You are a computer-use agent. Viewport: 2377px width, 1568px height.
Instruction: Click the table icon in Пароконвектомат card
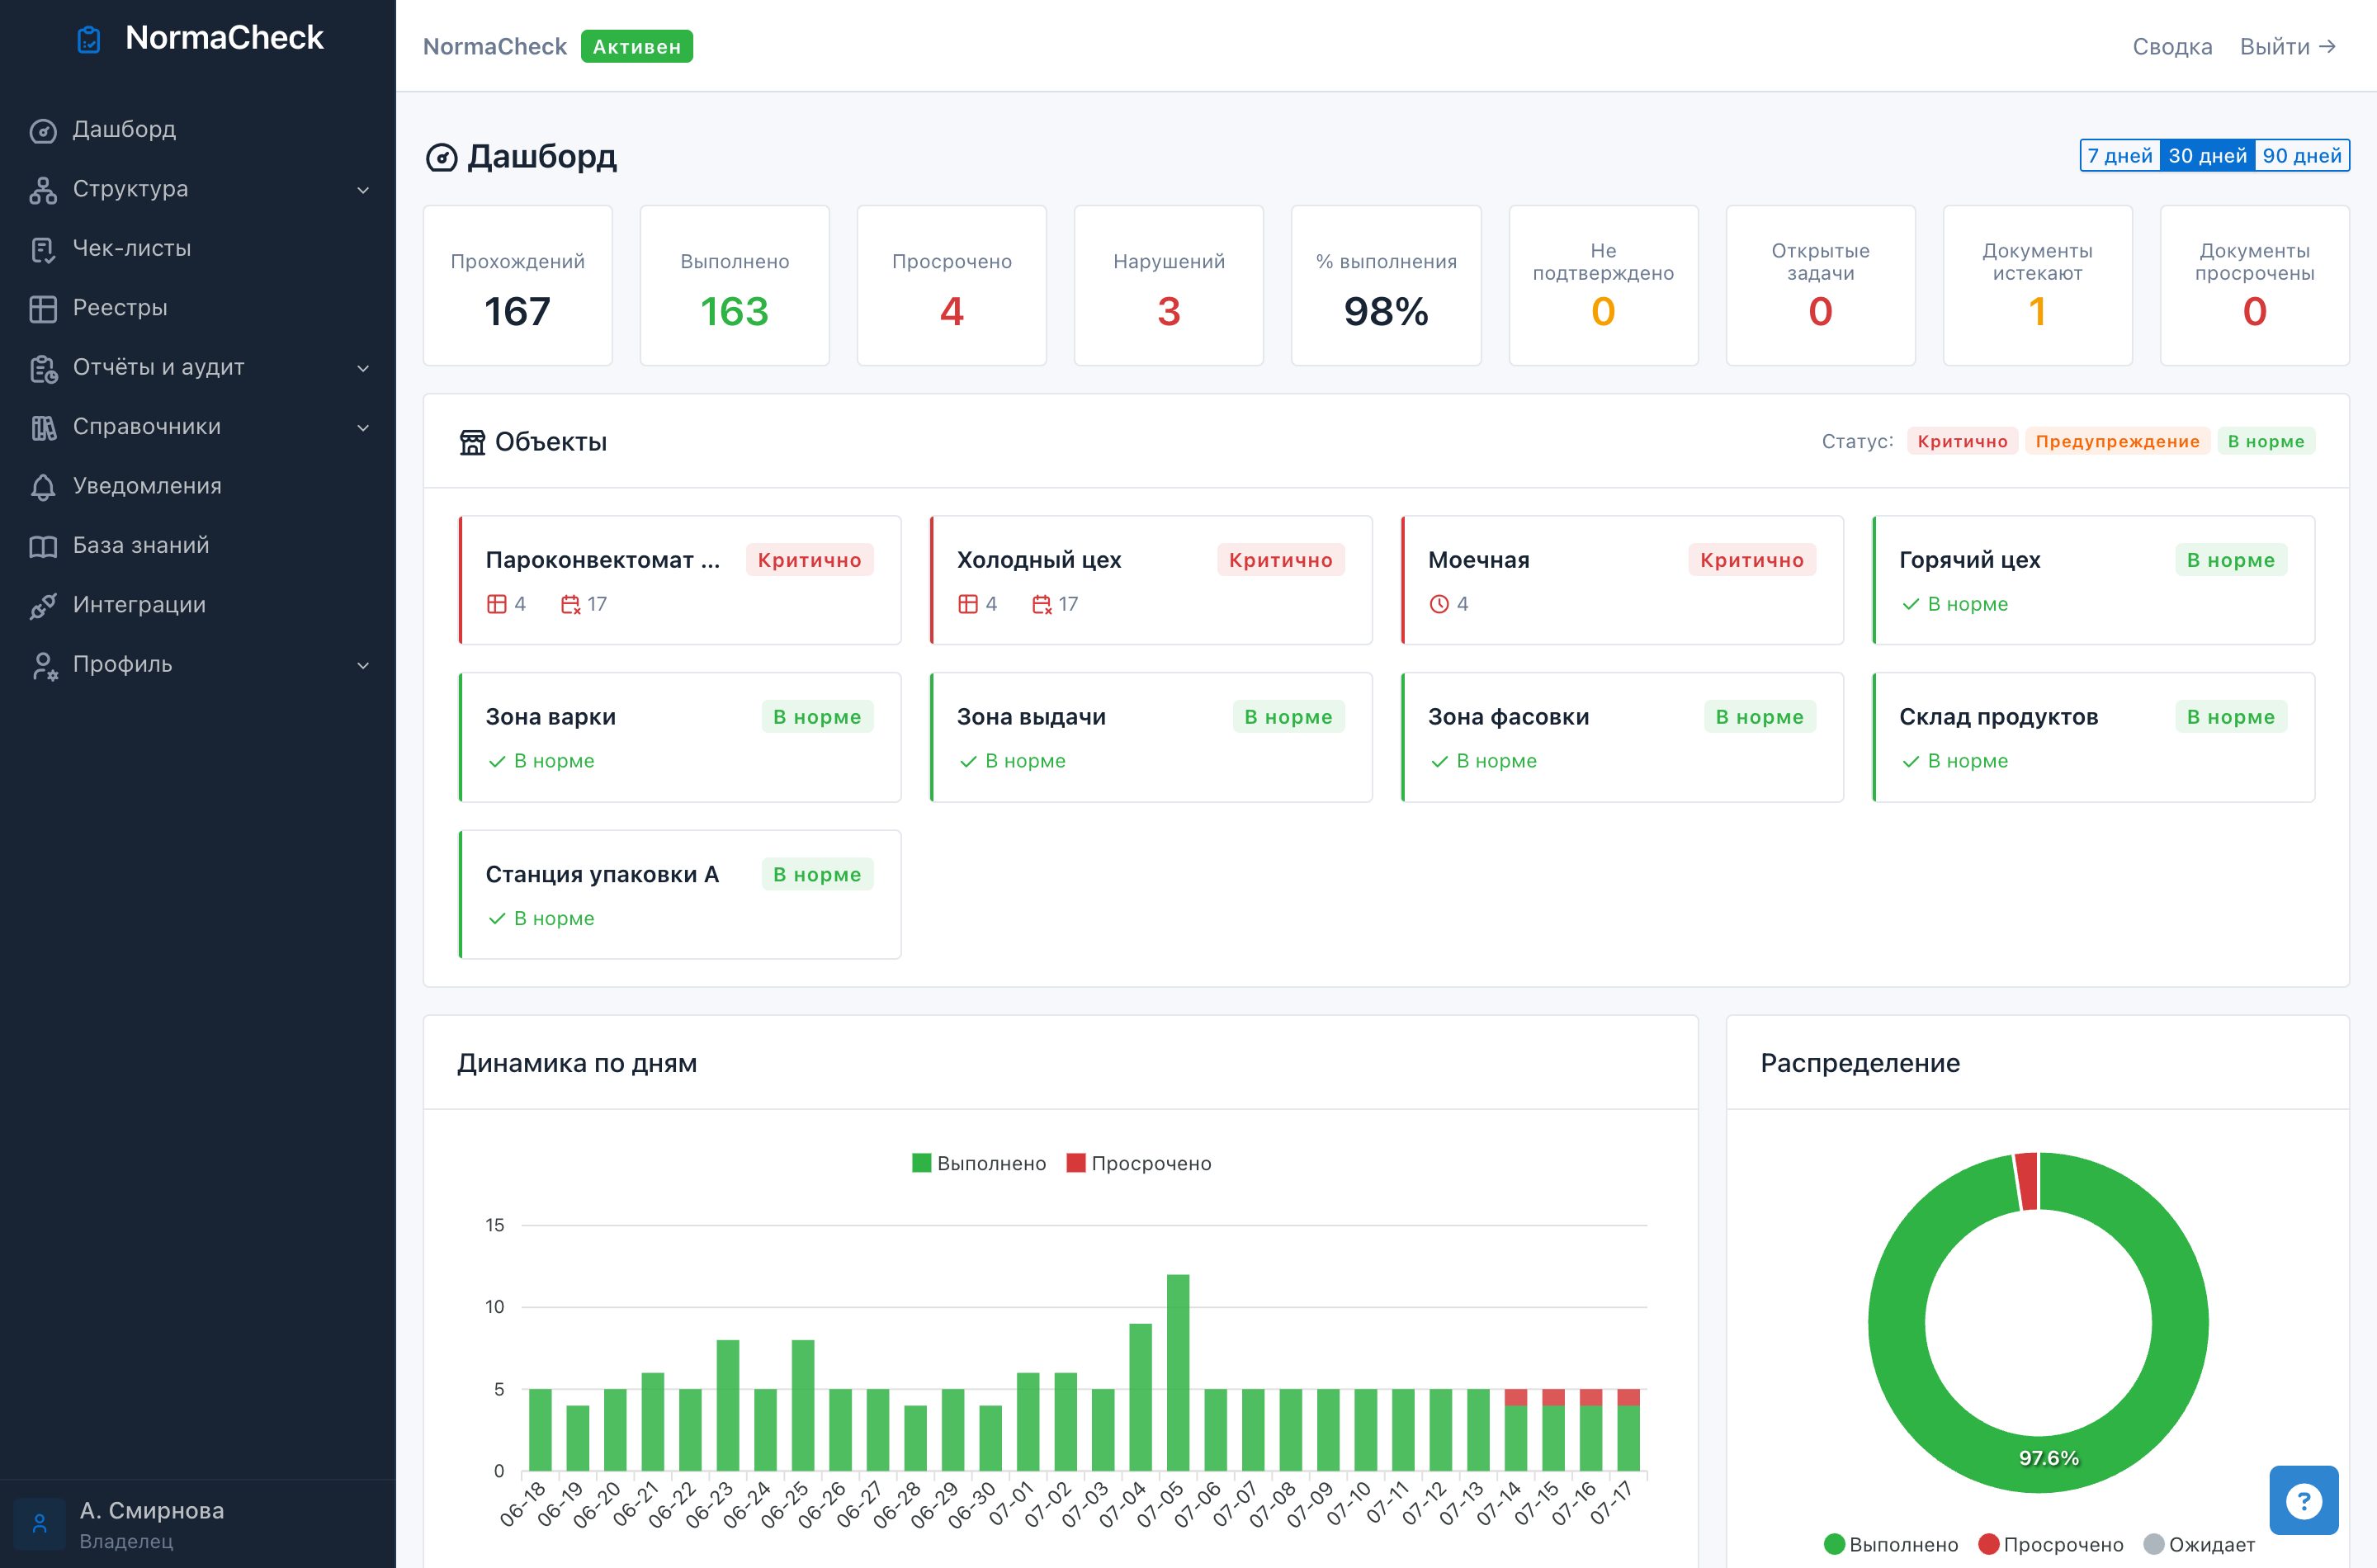(x=496, y=604)
